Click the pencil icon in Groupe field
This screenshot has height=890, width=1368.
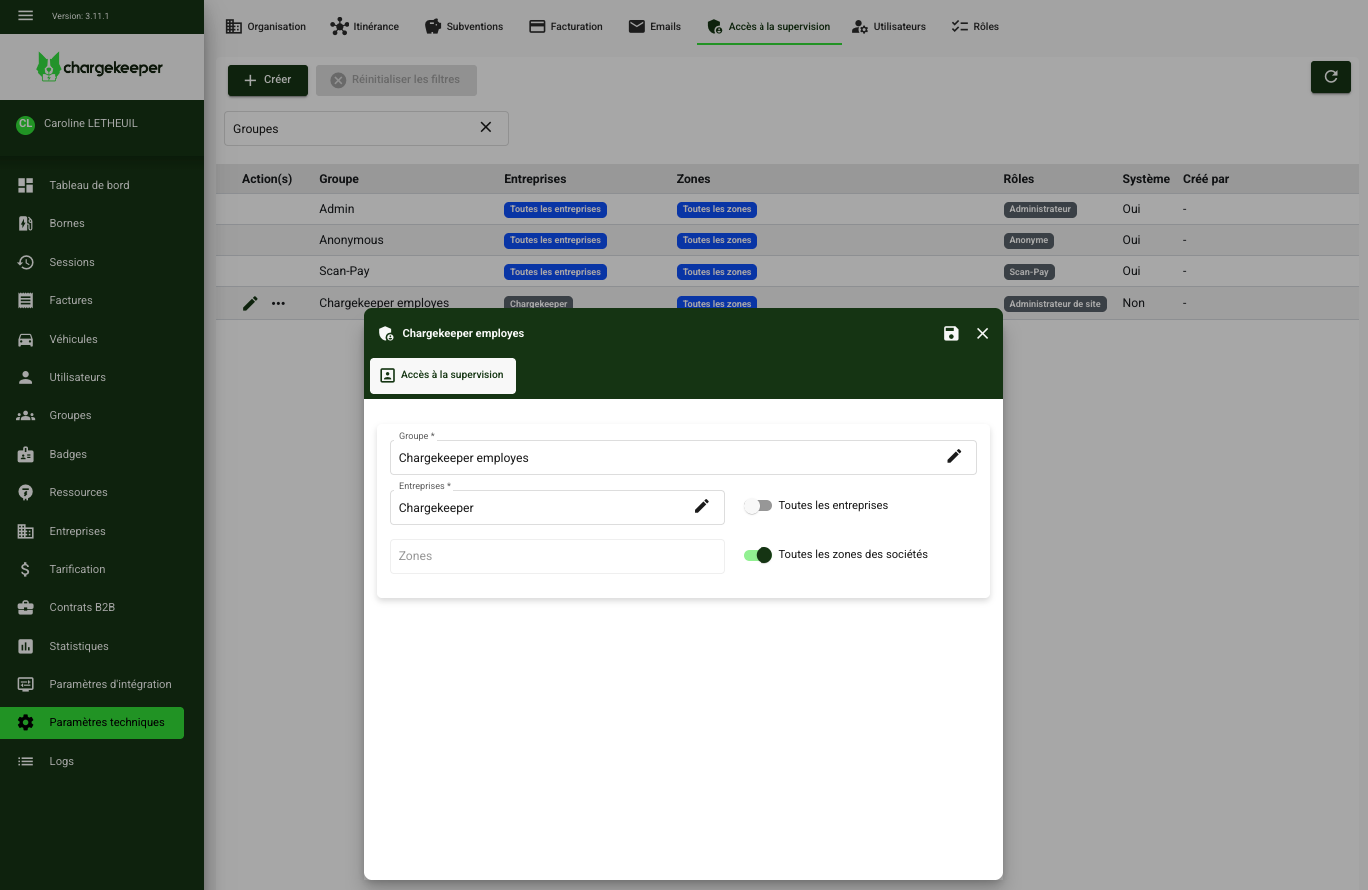pyautogui.click(x=954, y=457)
